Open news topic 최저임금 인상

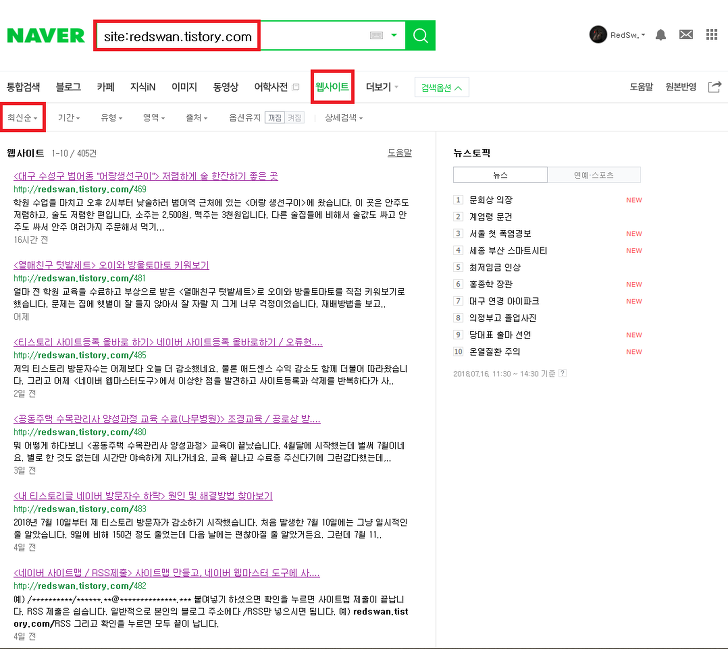(495, 267)
